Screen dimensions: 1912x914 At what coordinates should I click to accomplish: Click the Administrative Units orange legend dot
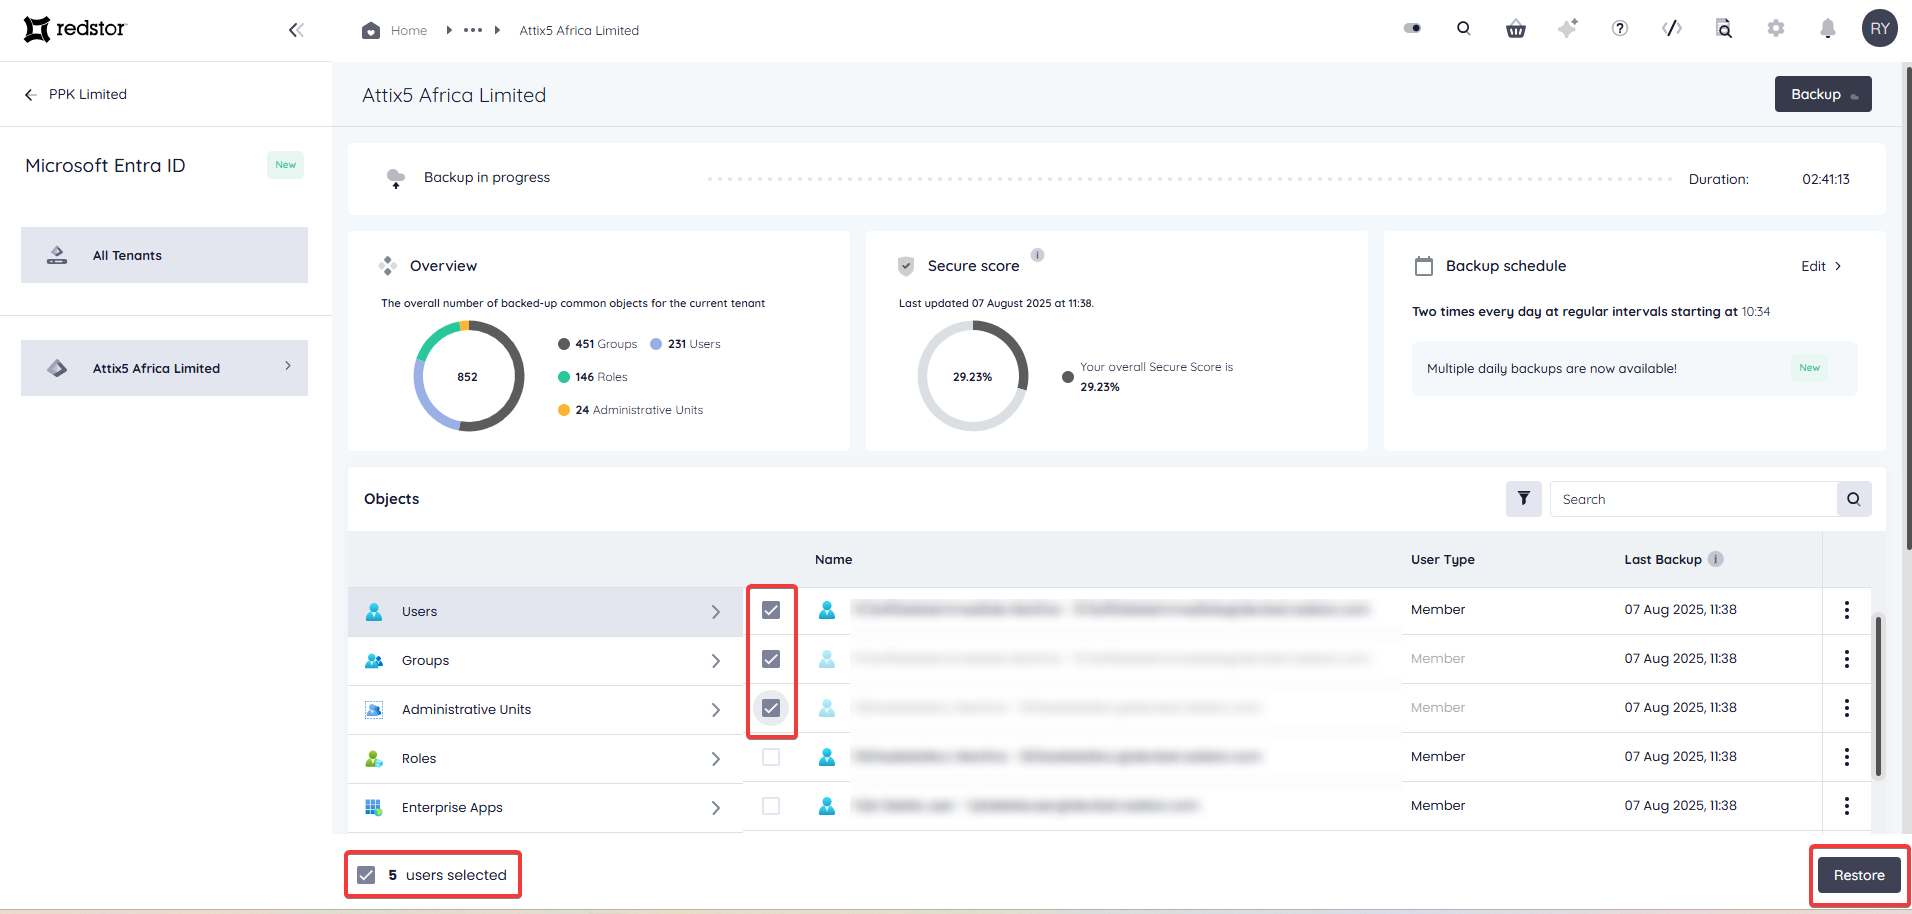tap(564, 410)
